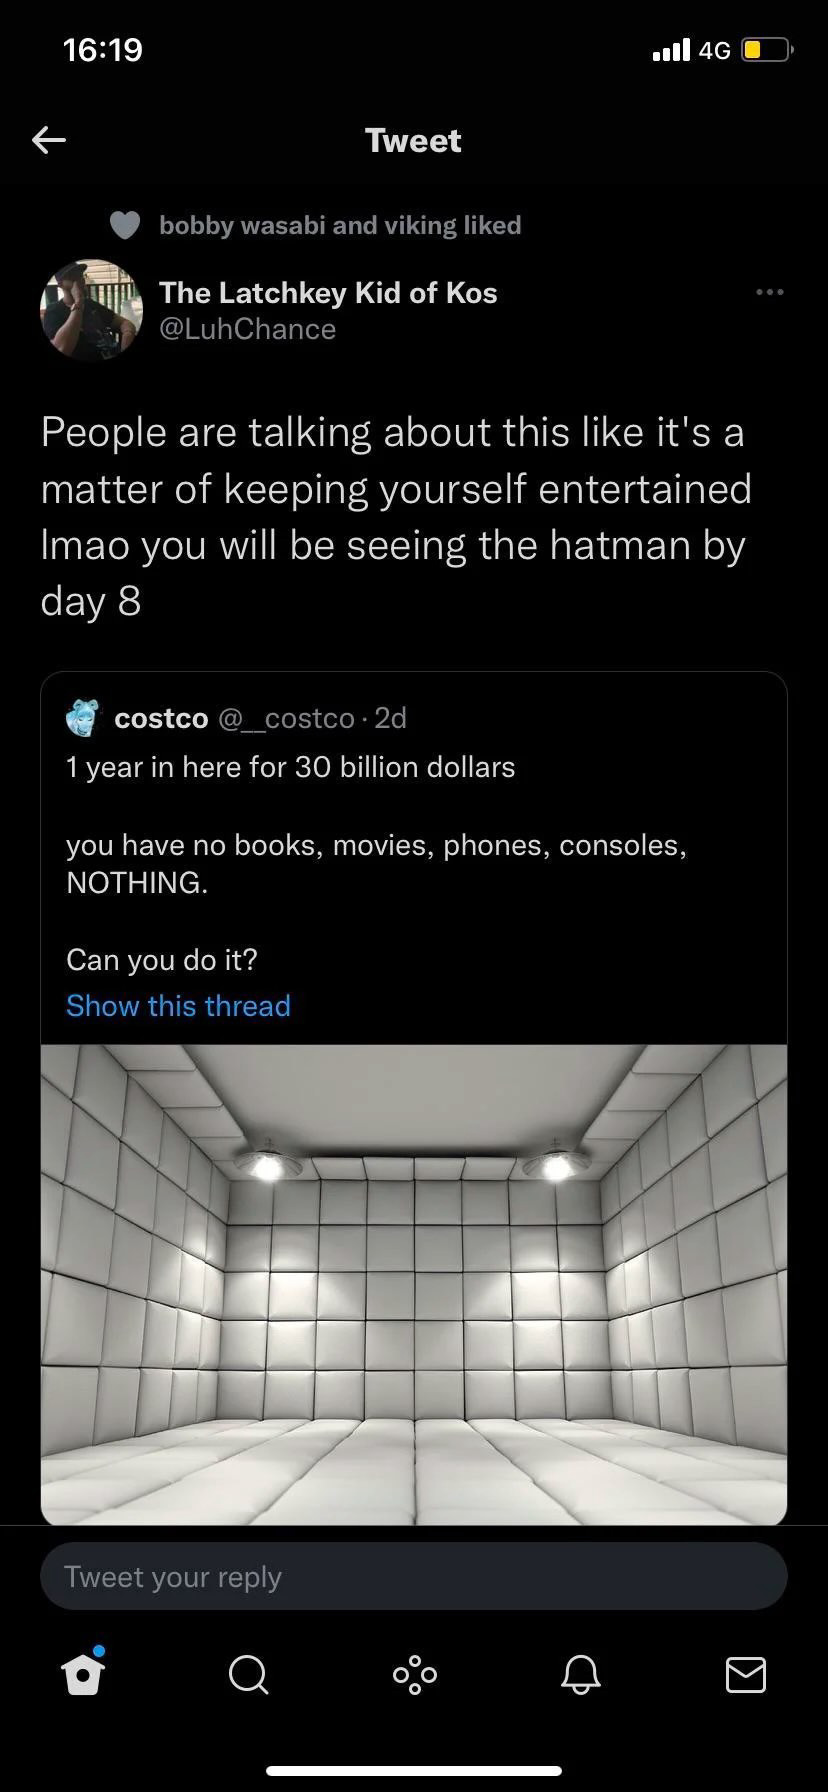Viewport: 828px width, 1792px height.
Task: Open the Notifications bell tab
Action: [580, 1674]
